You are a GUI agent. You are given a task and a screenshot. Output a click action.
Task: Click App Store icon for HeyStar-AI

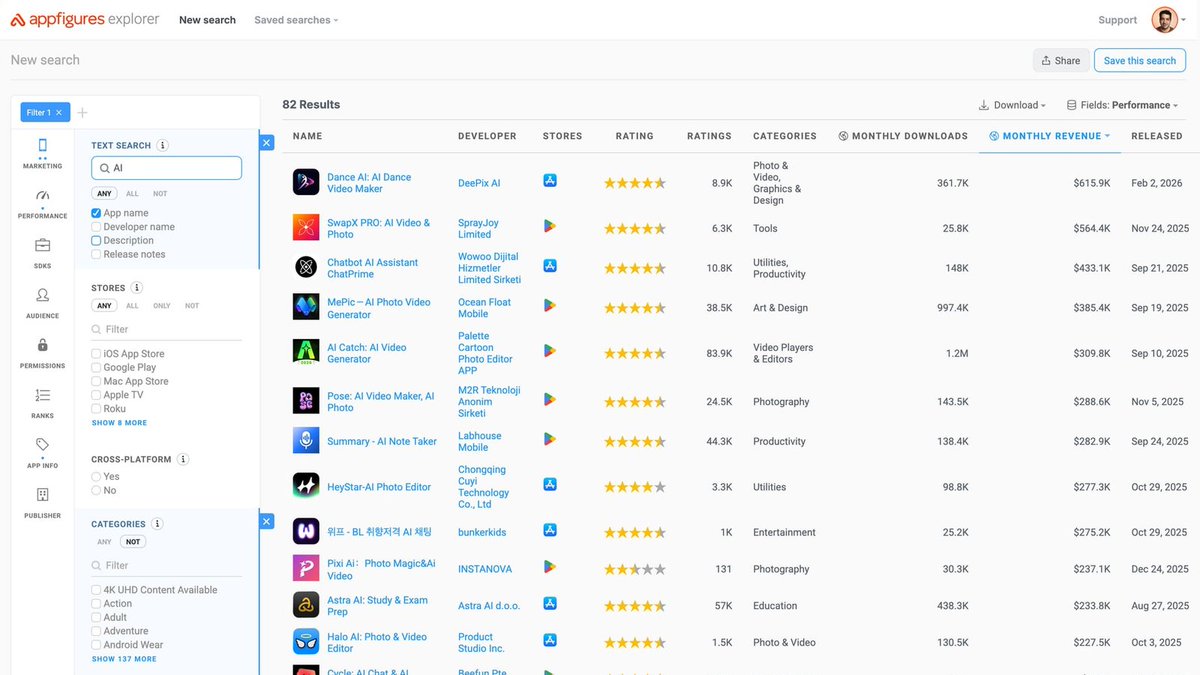549,484
